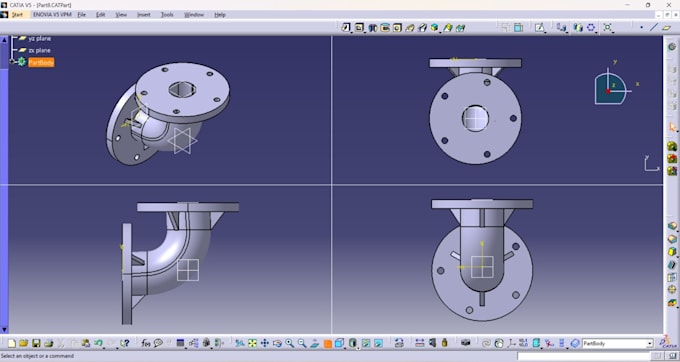Image resolution: width=680 pixels, height=362 pixels.
Task: Select the Rotate view tool
Action: point(277,343)
